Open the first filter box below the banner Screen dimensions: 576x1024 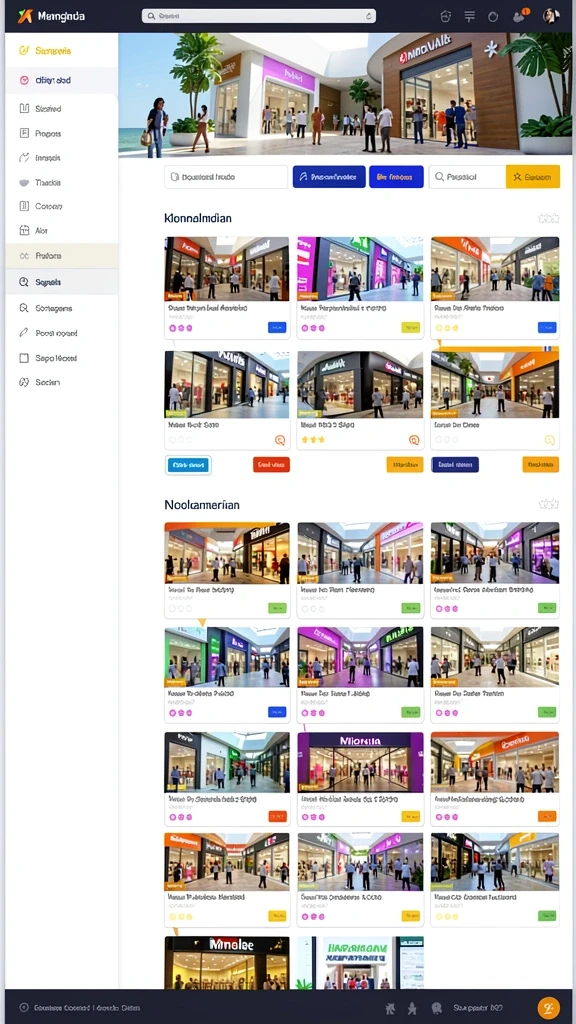(226, 177)
